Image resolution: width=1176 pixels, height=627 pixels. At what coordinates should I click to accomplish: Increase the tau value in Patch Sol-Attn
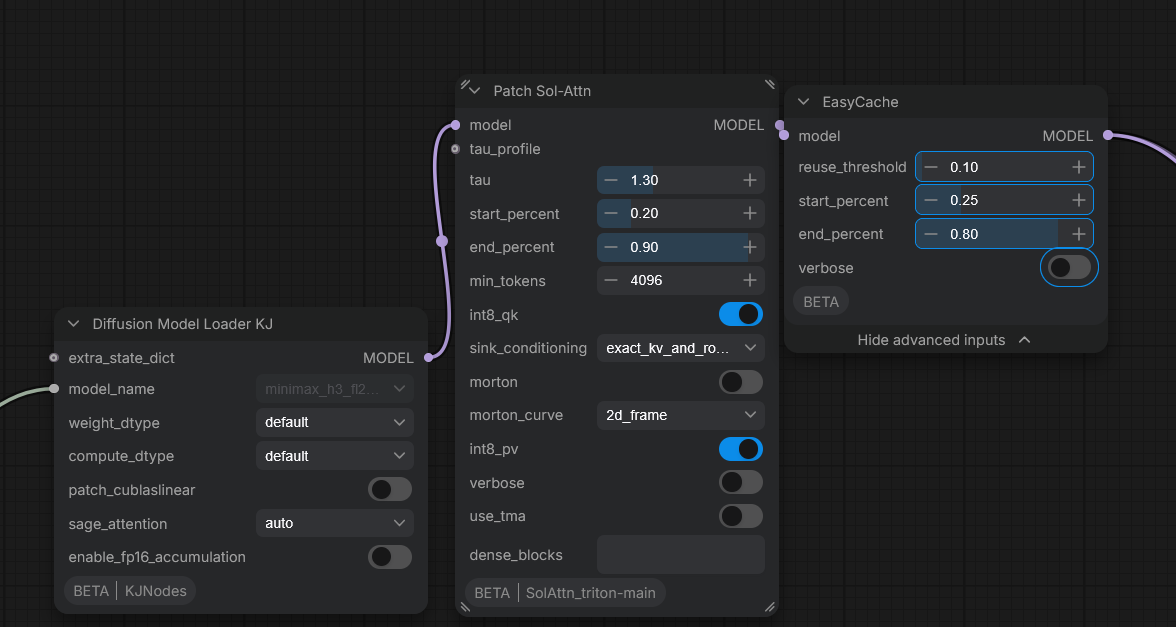(749, 180)
